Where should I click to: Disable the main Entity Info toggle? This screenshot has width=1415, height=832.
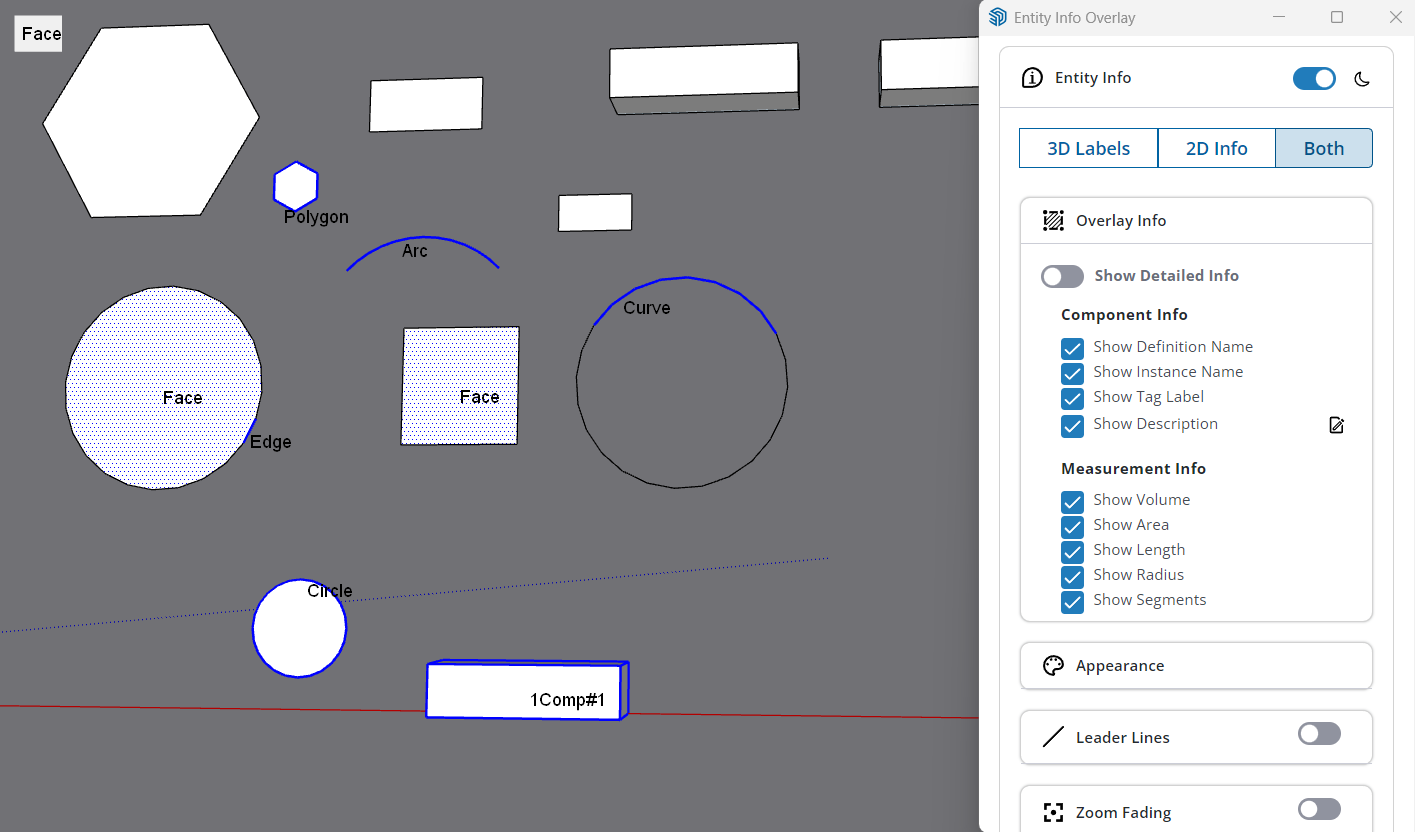1314,78
